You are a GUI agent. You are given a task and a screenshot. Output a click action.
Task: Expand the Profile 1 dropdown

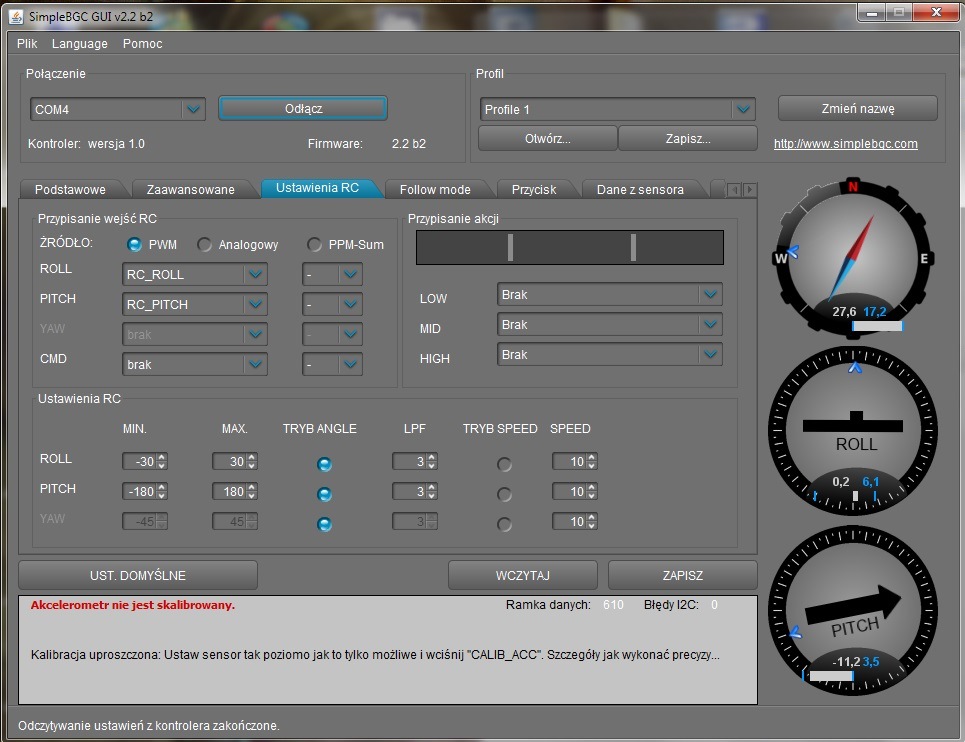(x=742, y=110)
